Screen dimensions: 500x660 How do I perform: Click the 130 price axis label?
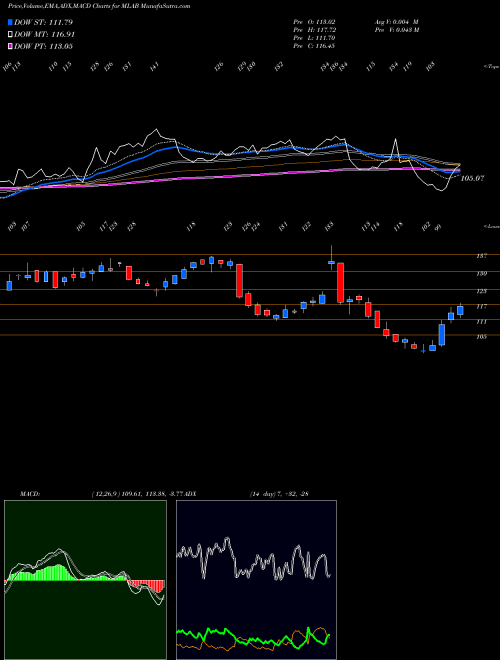pyautogui.click(x=481, y=273)
